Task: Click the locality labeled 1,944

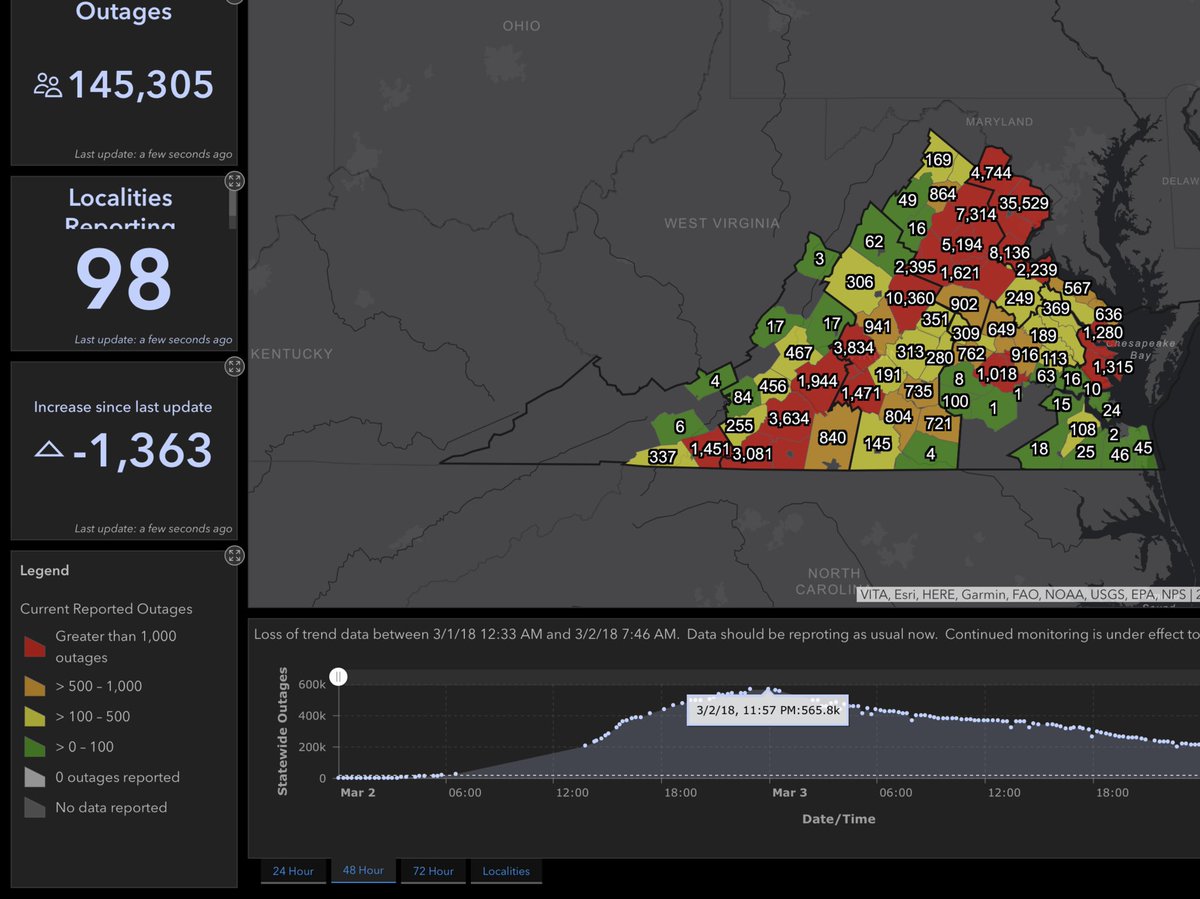Action: (817, 381)
